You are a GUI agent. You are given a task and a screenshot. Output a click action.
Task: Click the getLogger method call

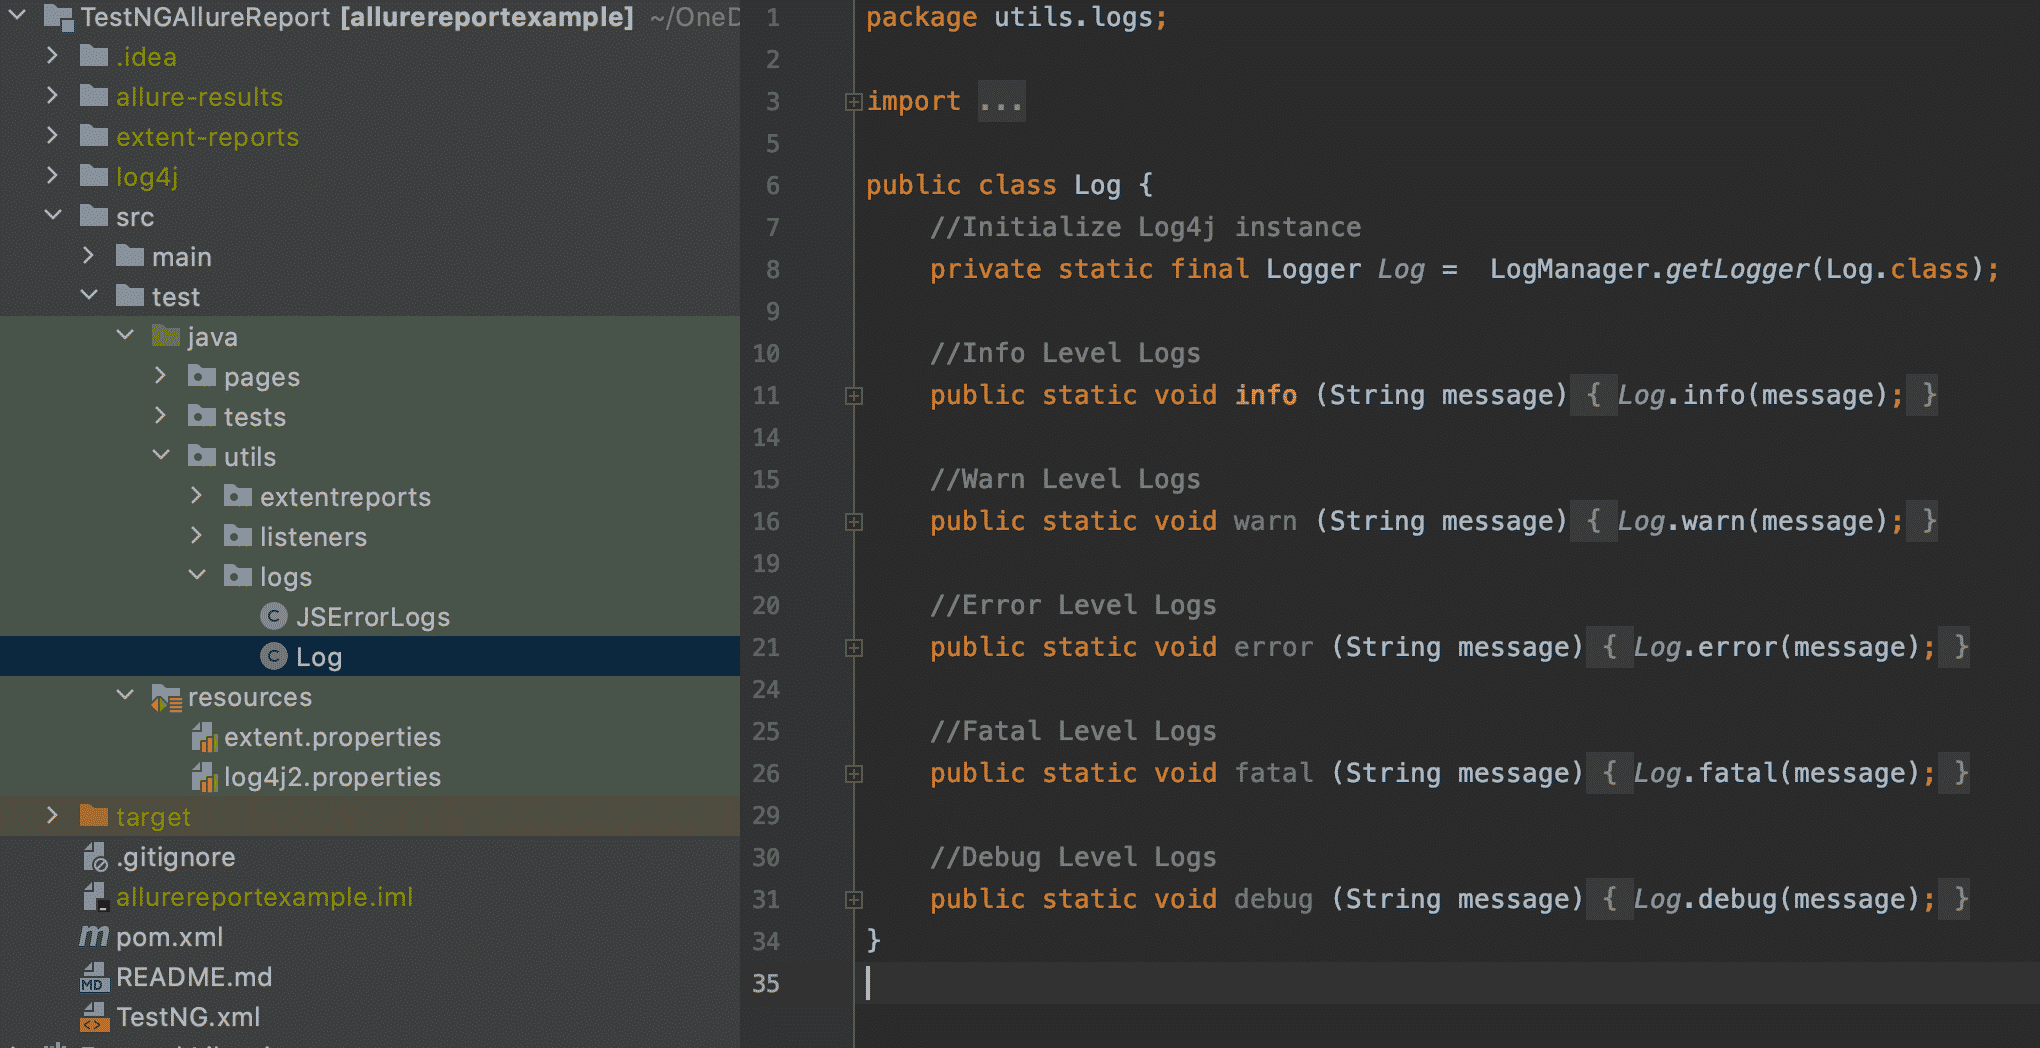1737,269
